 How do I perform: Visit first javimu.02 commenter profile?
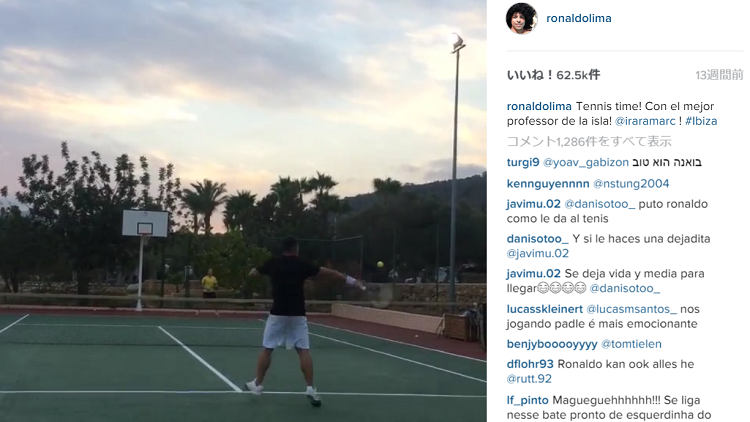(534, 204)
